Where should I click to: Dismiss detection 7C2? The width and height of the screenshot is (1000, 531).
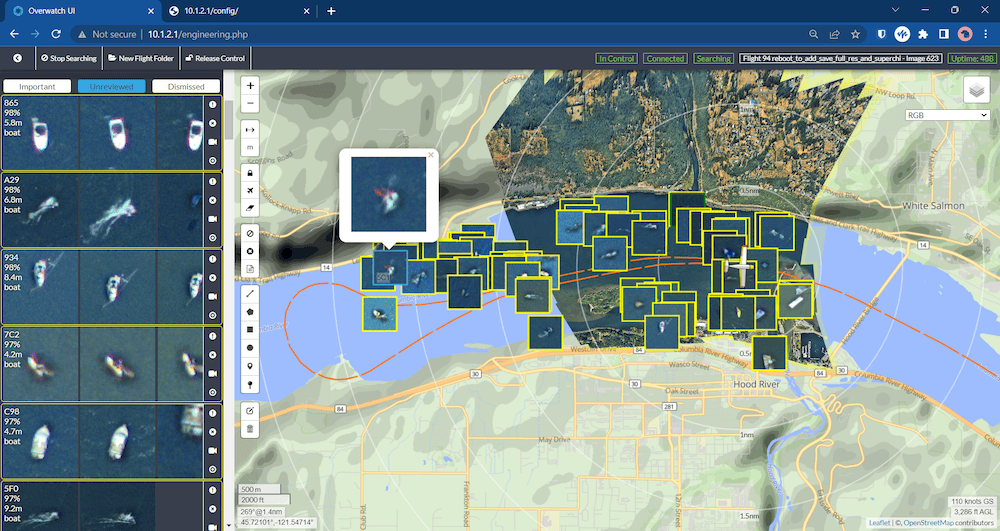click(x=212, y=354)
